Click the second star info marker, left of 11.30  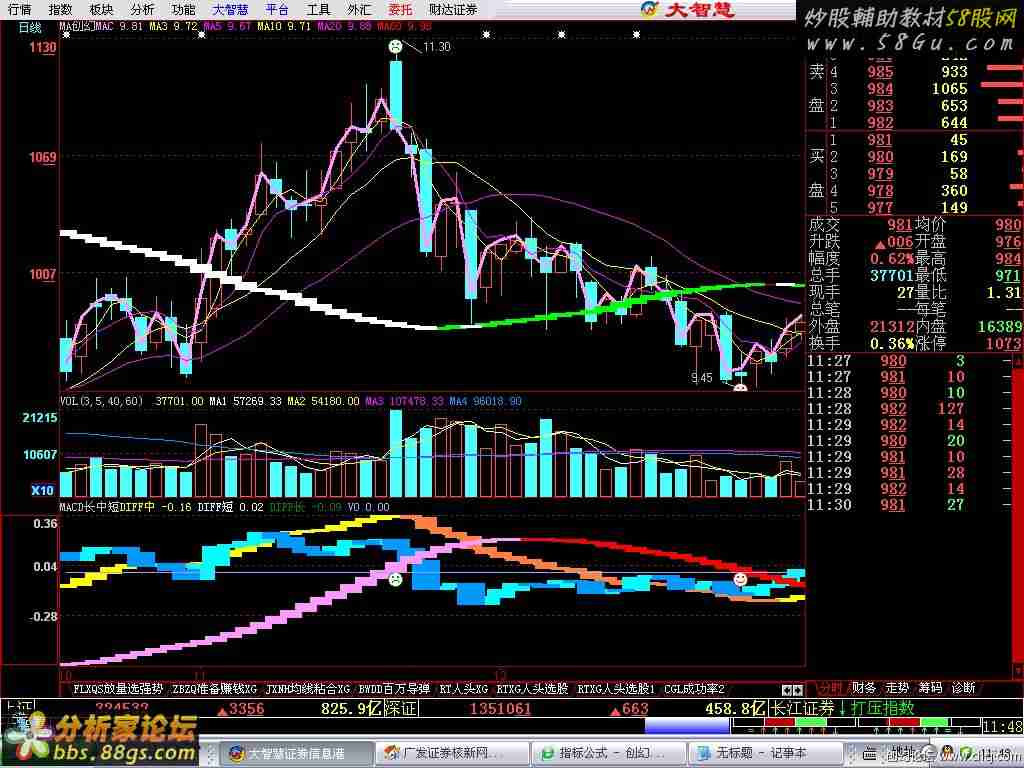pos(202,35)
